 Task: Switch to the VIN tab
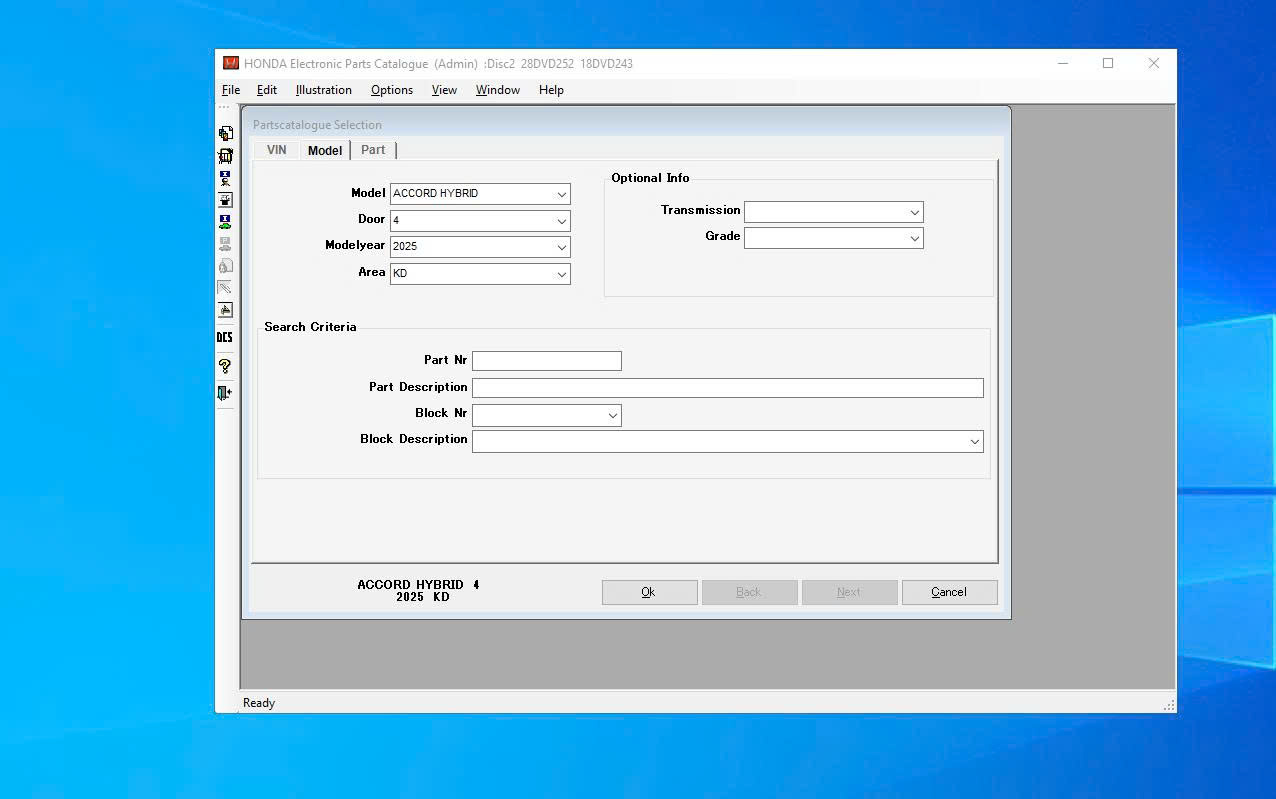(x=276, y=150)
